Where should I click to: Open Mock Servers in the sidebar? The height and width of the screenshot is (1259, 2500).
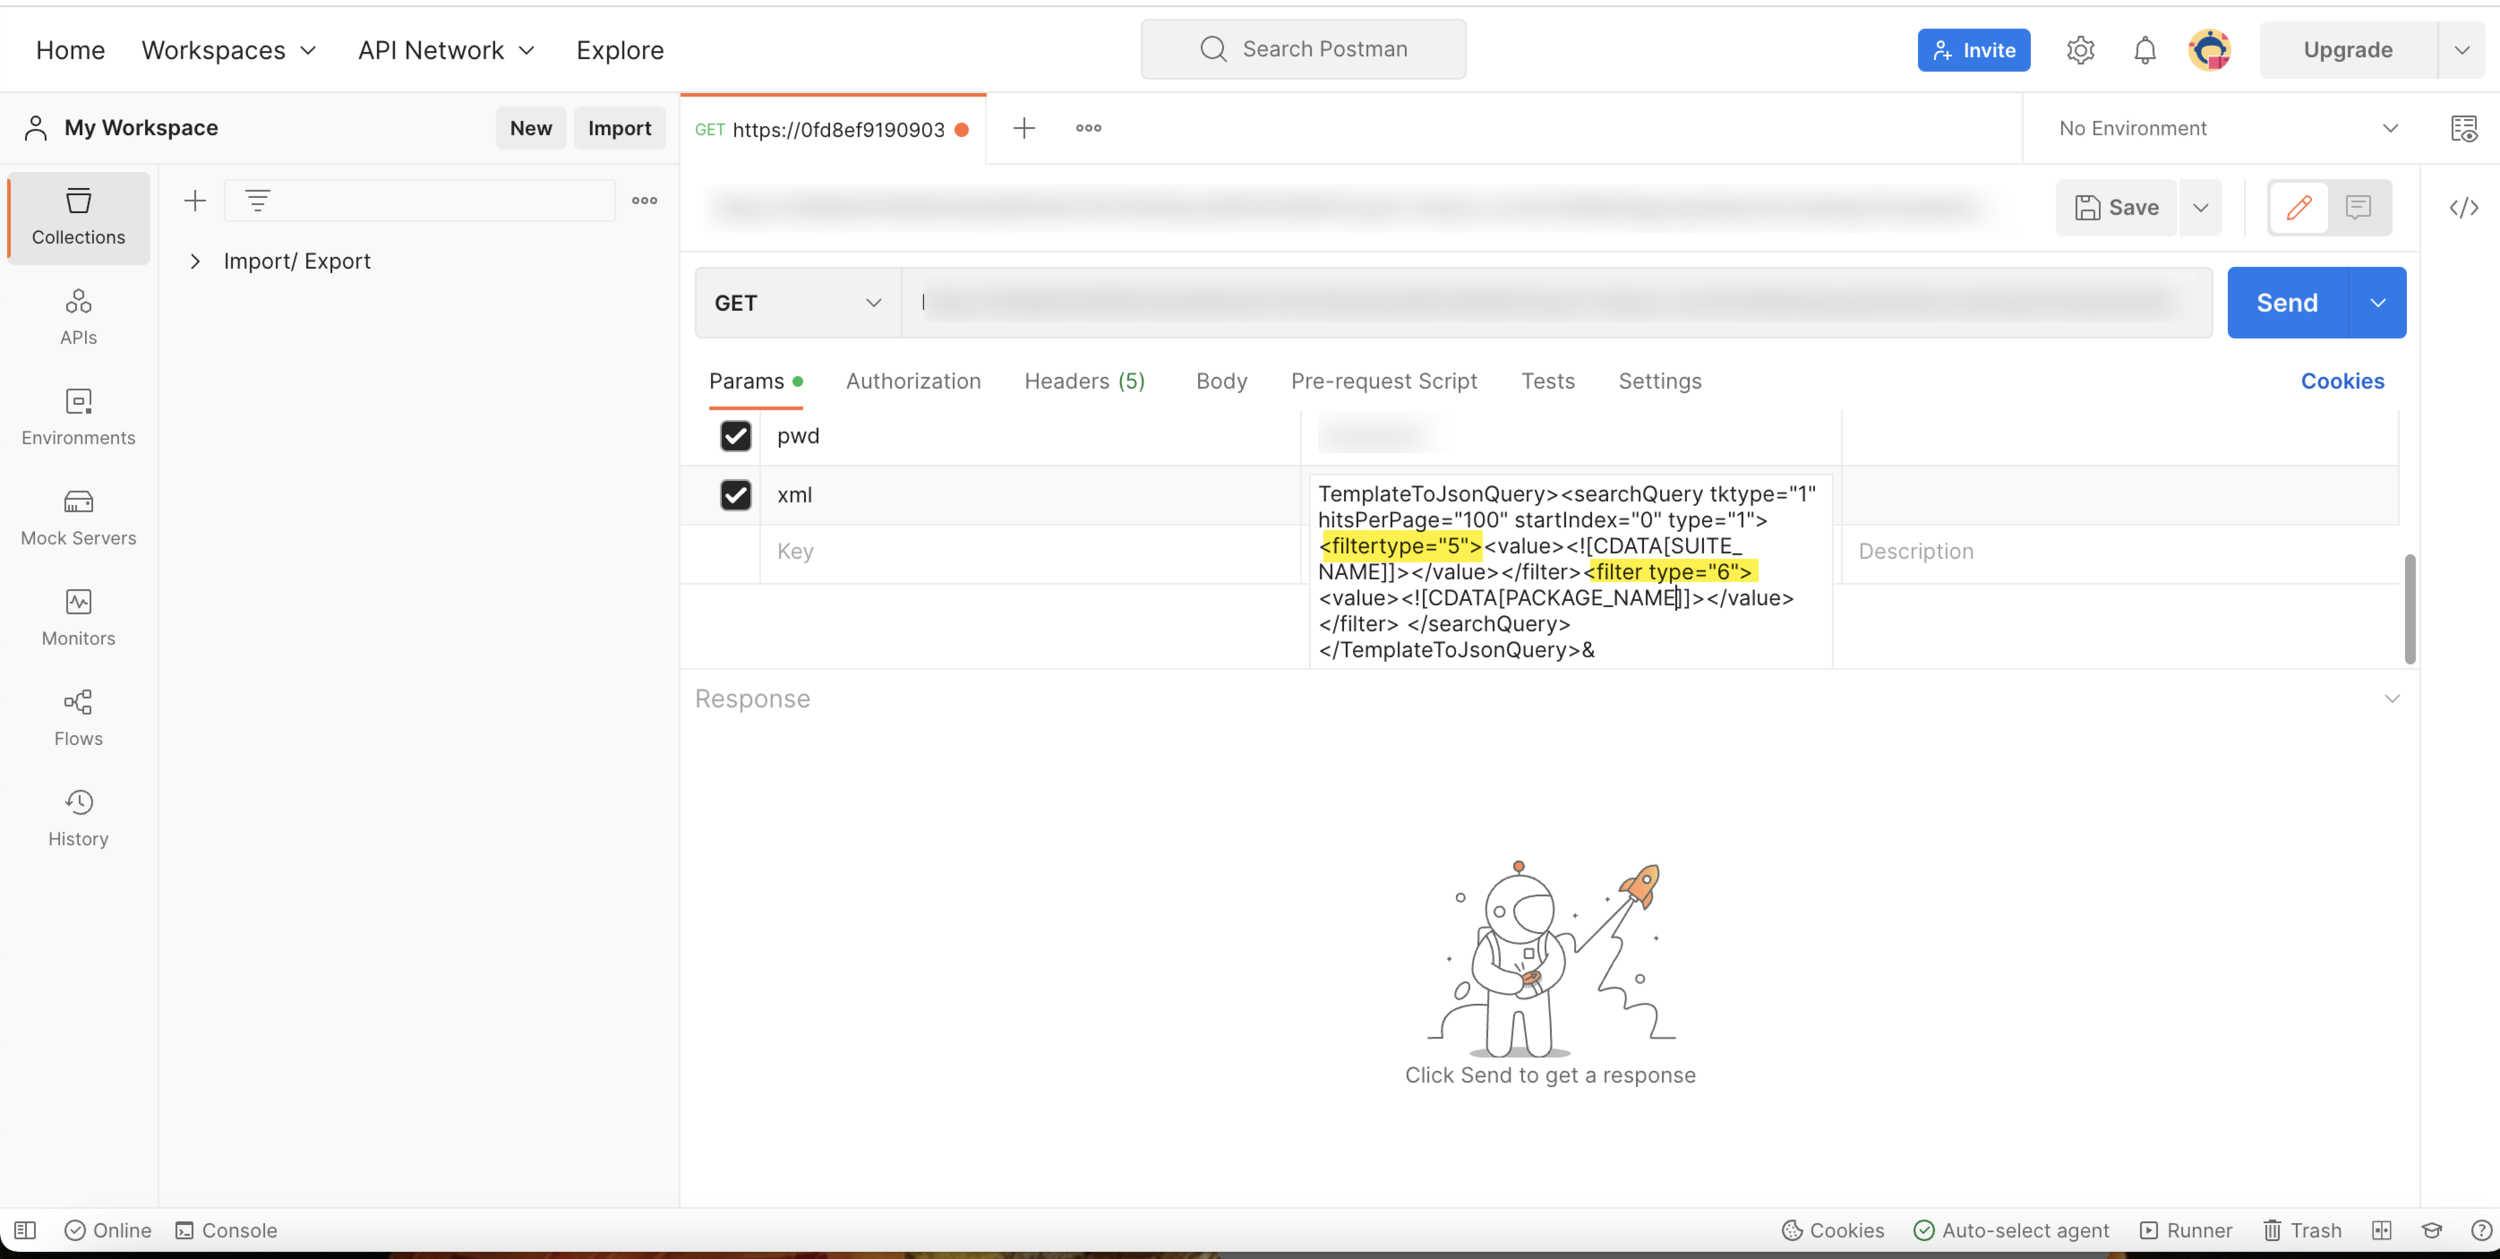pyautogui.click(x=78, y=517)
